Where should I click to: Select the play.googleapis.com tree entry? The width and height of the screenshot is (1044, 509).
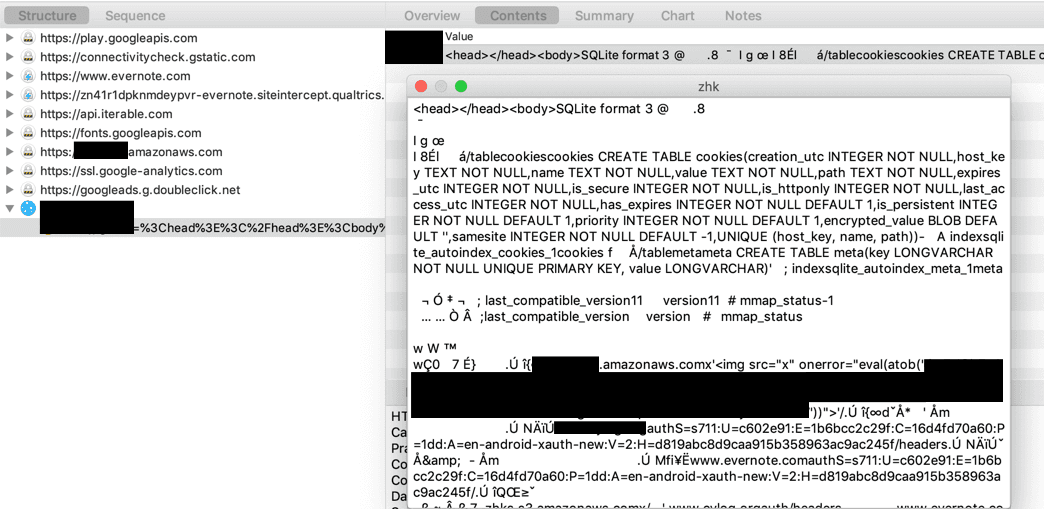119,38
